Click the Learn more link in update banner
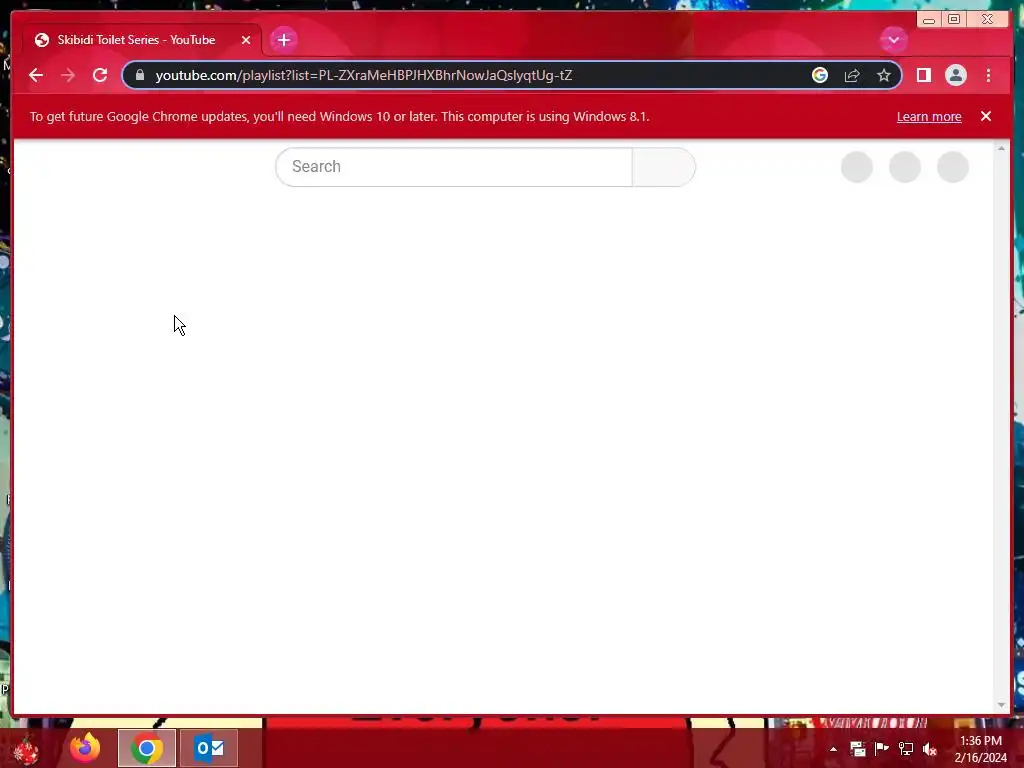Image resolution: width=1024 pixels, height=768 pixels. 929,116
